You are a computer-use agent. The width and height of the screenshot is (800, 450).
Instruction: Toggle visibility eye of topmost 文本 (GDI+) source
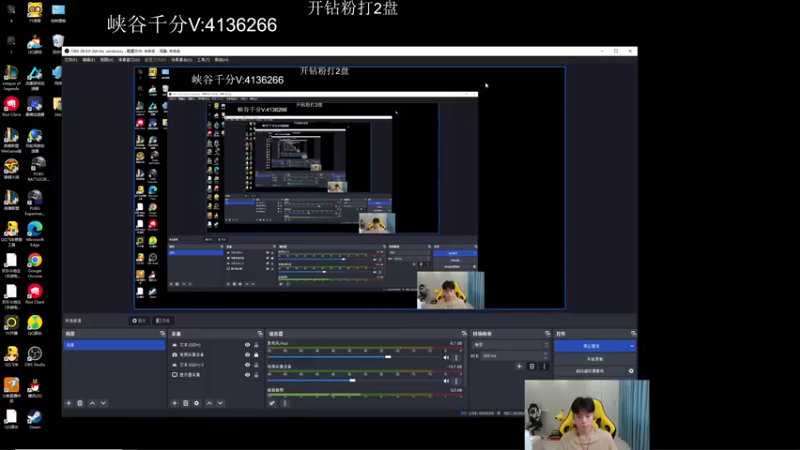247,345
